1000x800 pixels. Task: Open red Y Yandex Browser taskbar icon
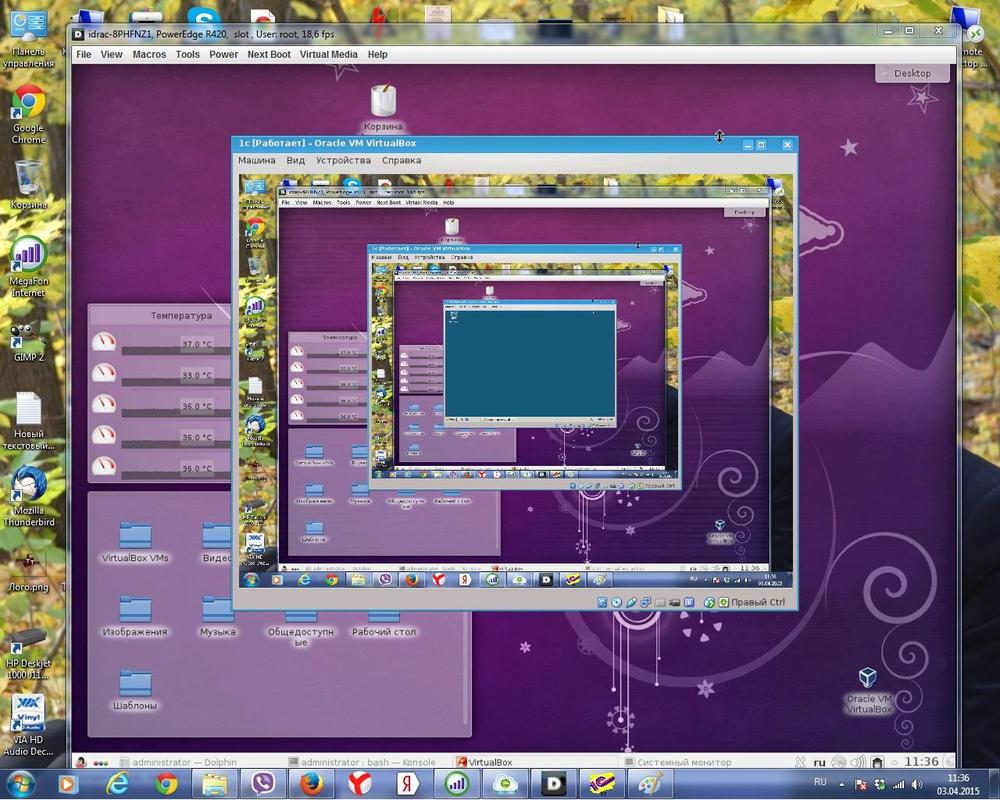click(360, 784)
